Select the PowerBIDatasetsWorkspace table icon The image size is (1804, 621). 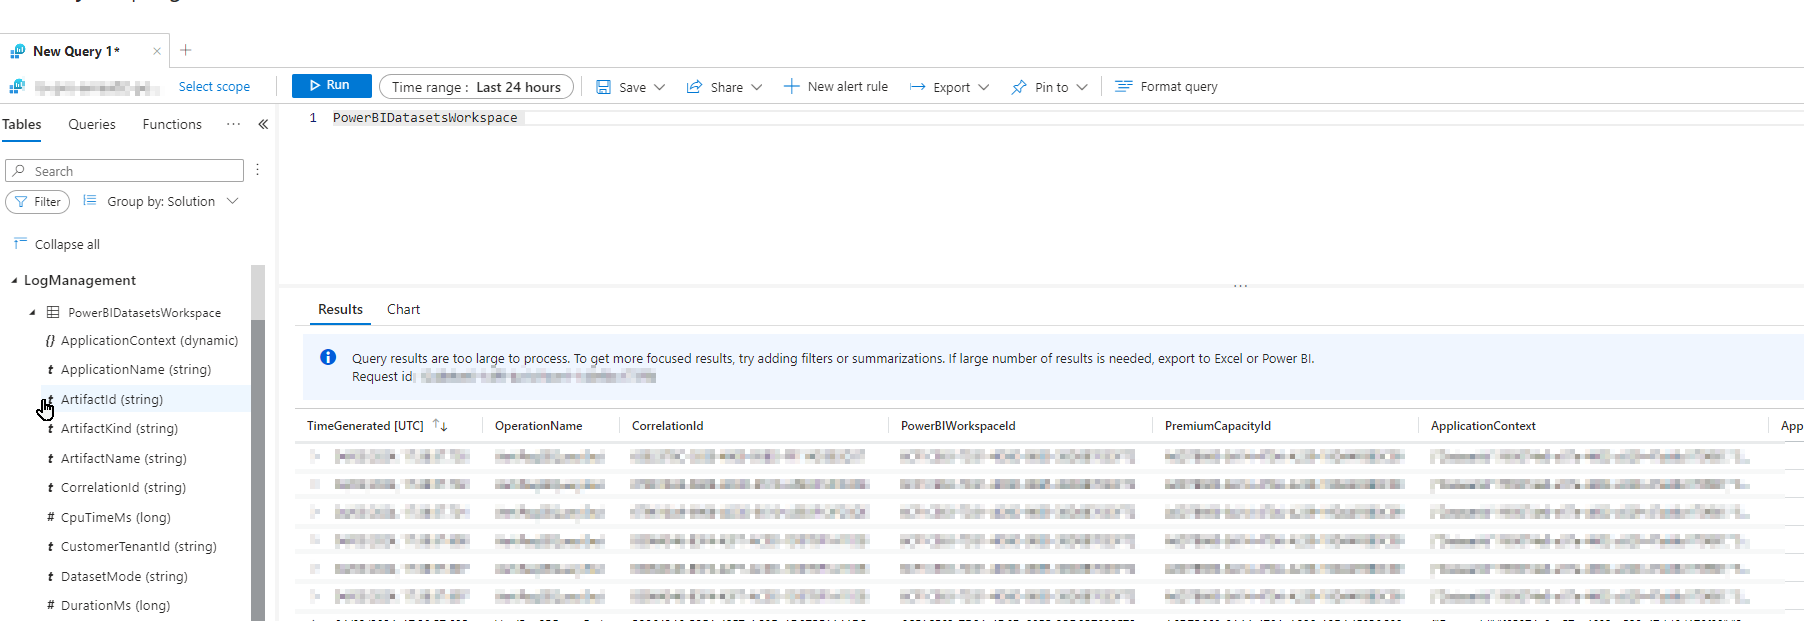tap(53, 313)
